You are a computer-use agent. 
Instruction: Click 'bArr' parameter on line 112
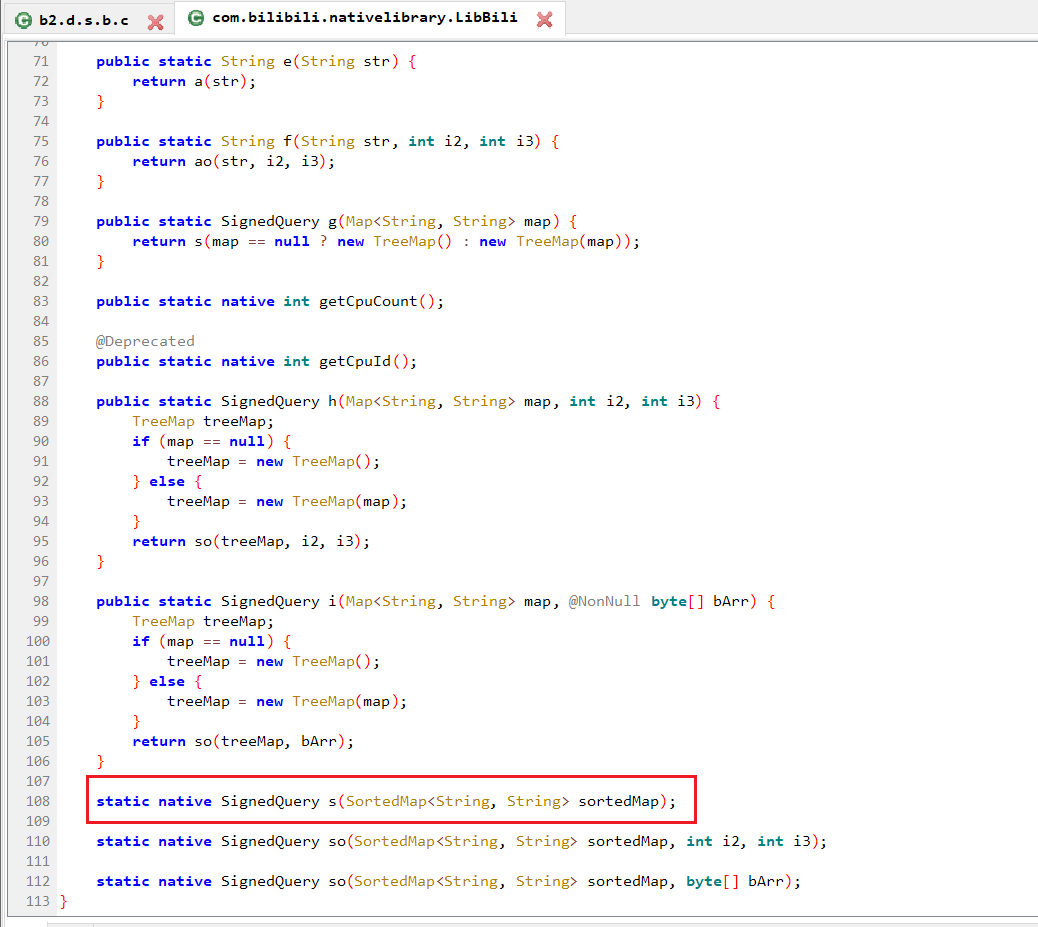(766, 881)
